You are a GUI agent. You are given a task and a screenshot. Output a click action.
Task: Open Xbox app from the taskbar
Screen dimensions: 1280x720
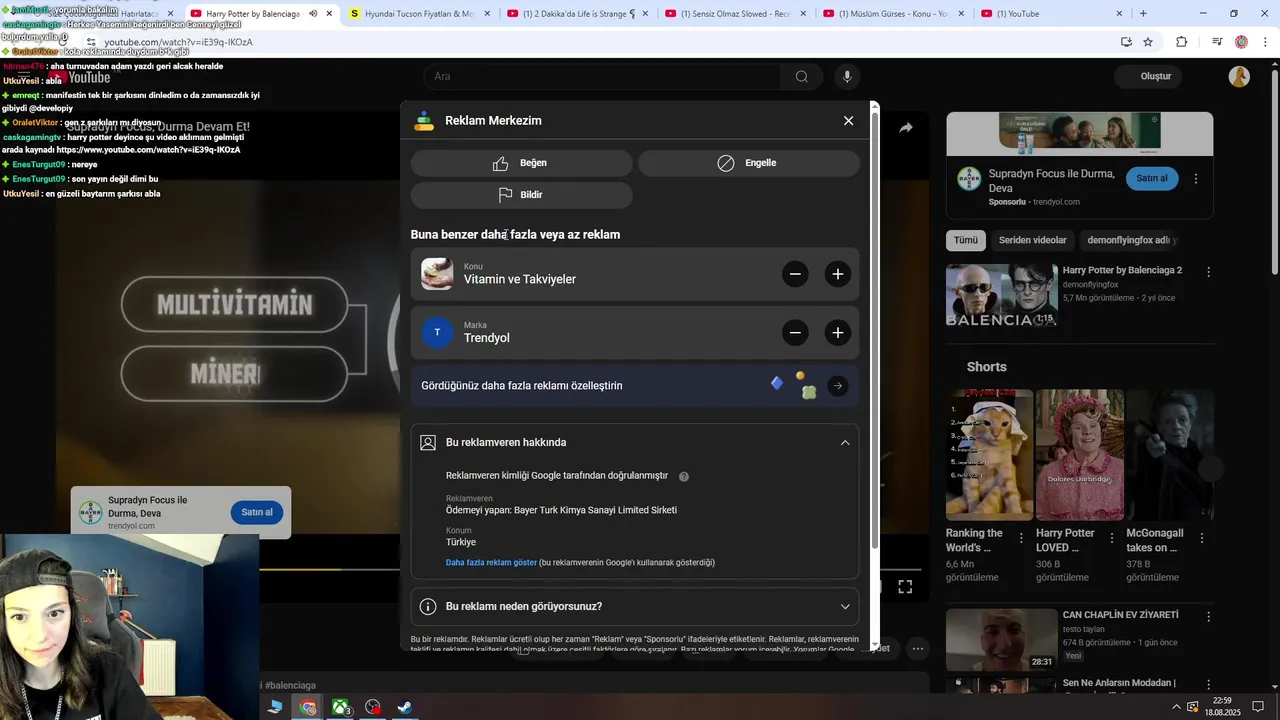tap(341, 707)
